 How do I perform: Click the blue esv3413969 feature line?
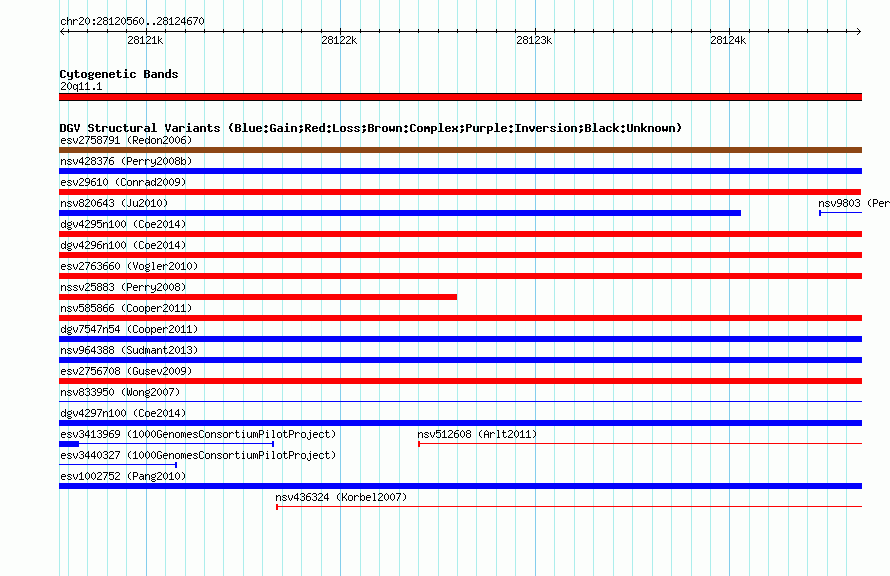tap(167, 444)
